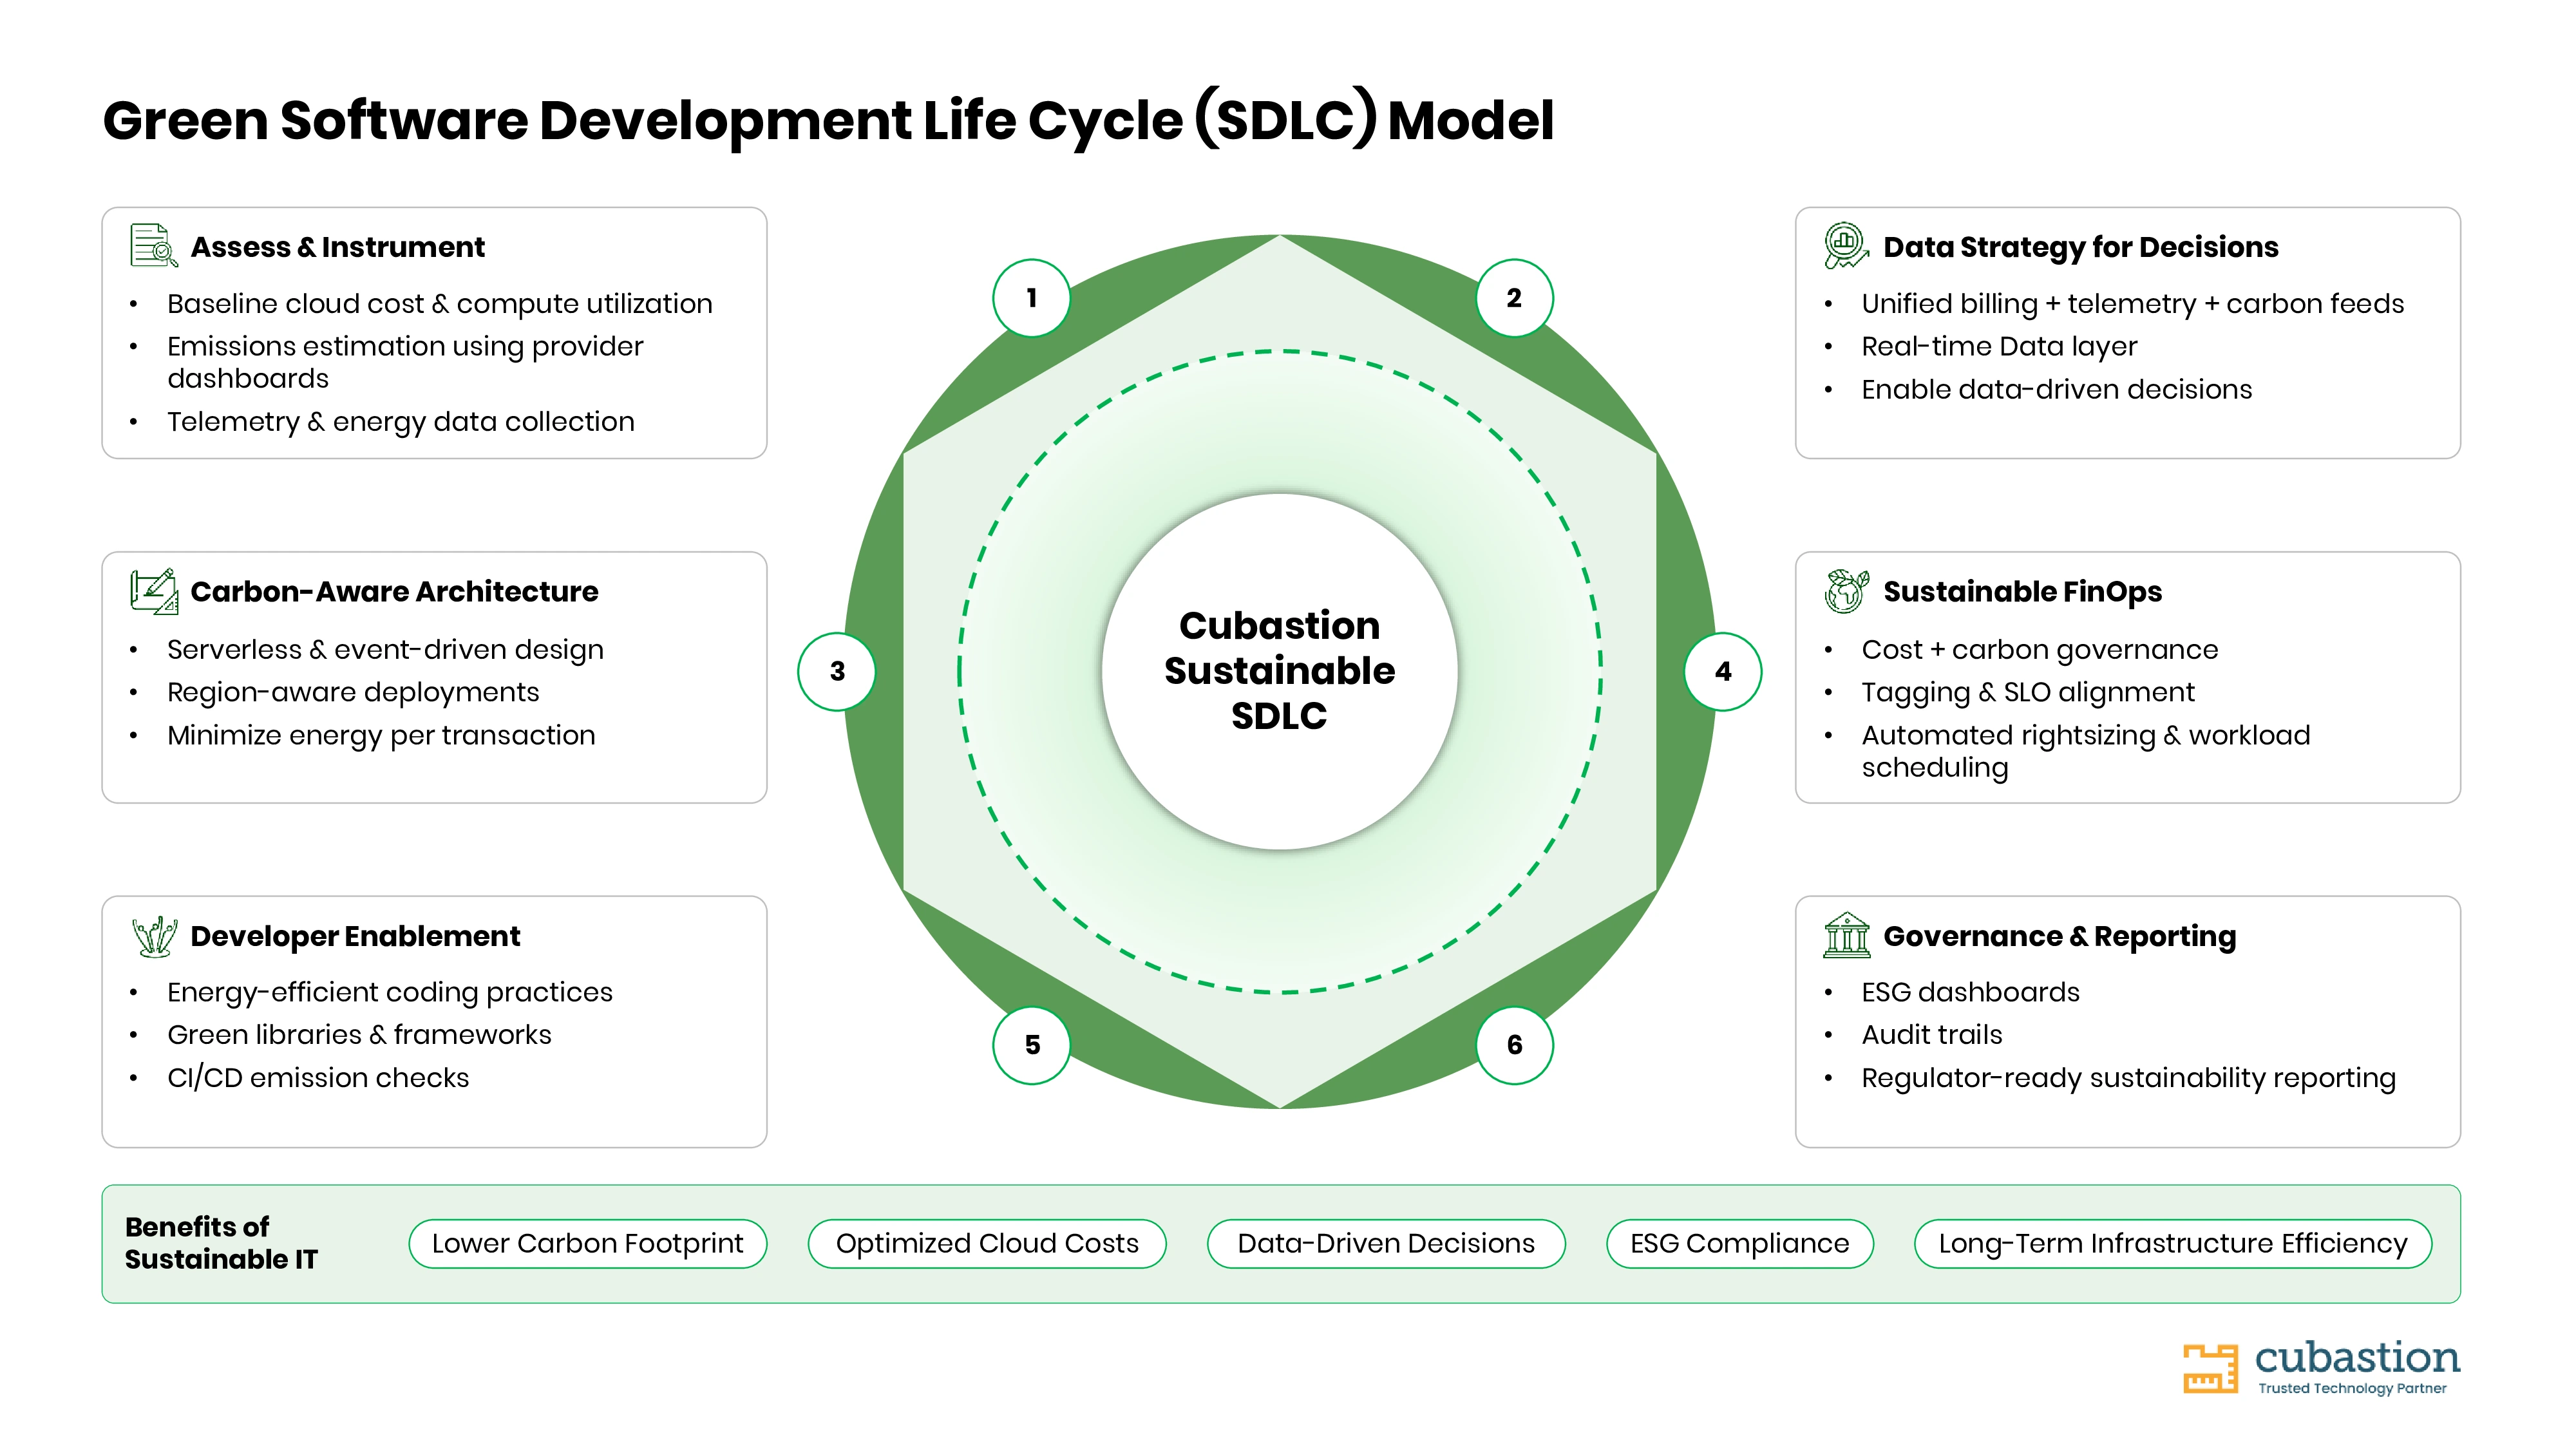Click the Lower Carbon Footprint pill
The height and width of the screenshot is (1449, 2576).
click(588, 1243)
